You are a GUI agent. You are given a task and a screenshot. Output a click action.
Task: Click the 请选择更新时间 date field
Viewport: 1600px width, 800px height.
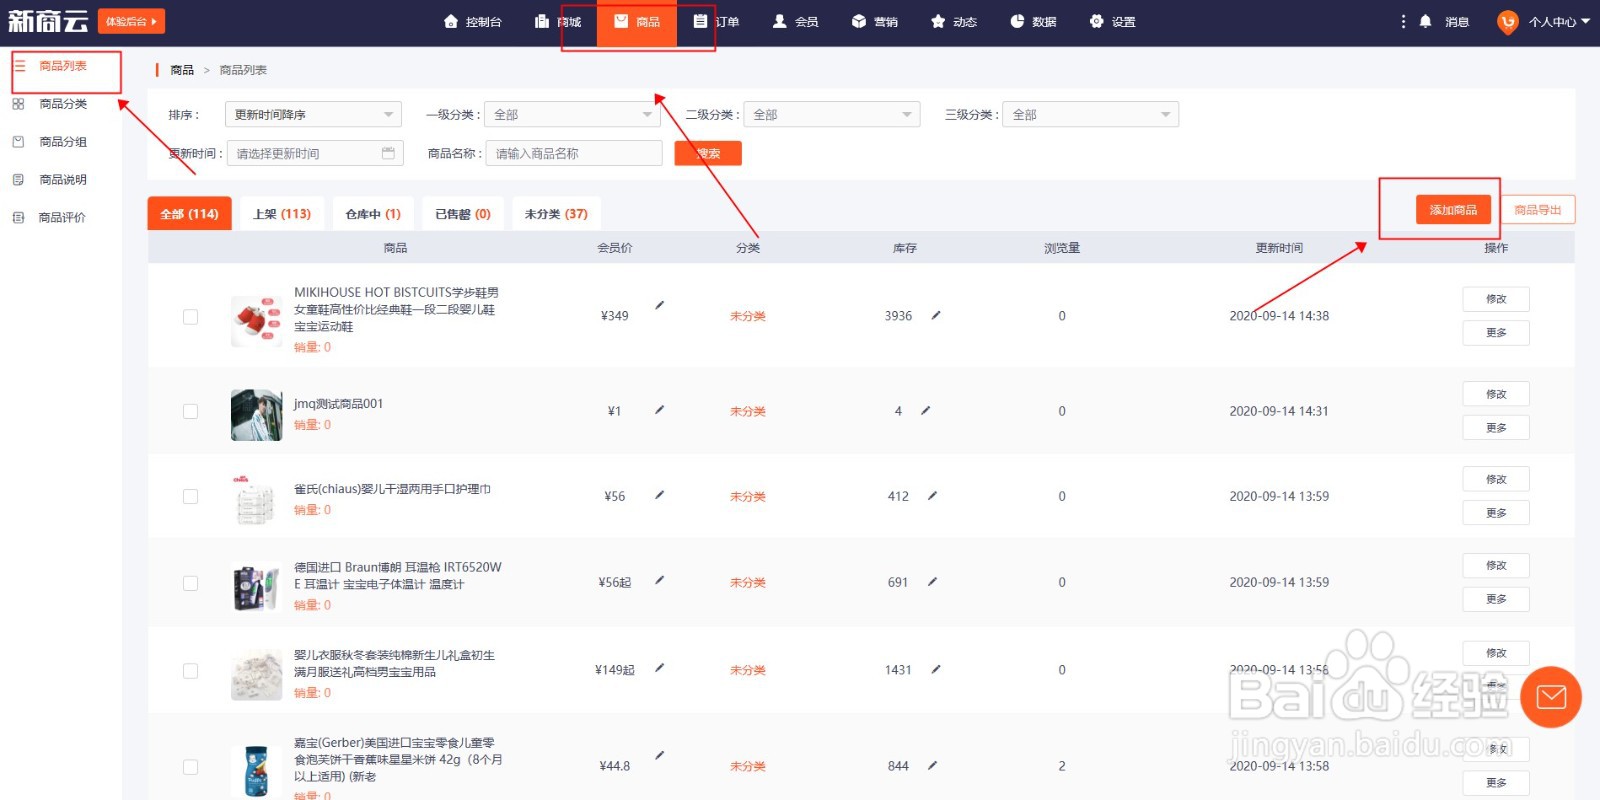(x=315, y=153)
